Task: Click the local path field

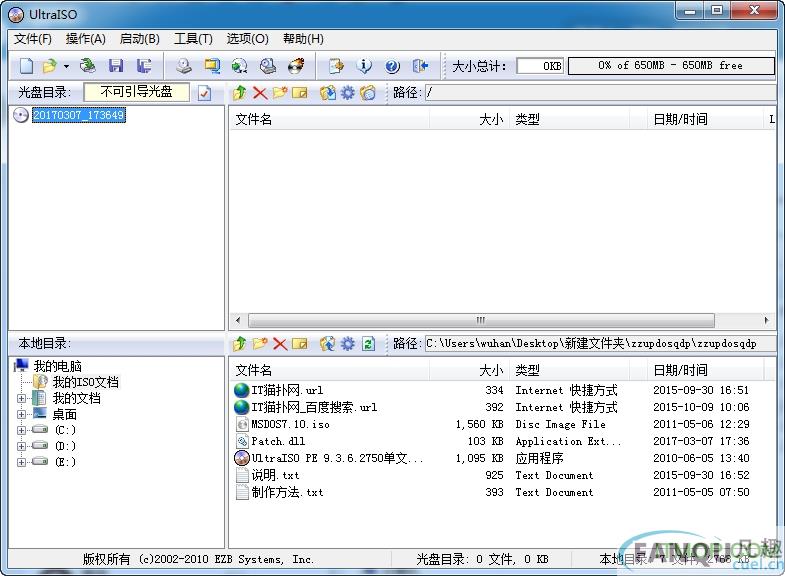Action: coord(600,344)
